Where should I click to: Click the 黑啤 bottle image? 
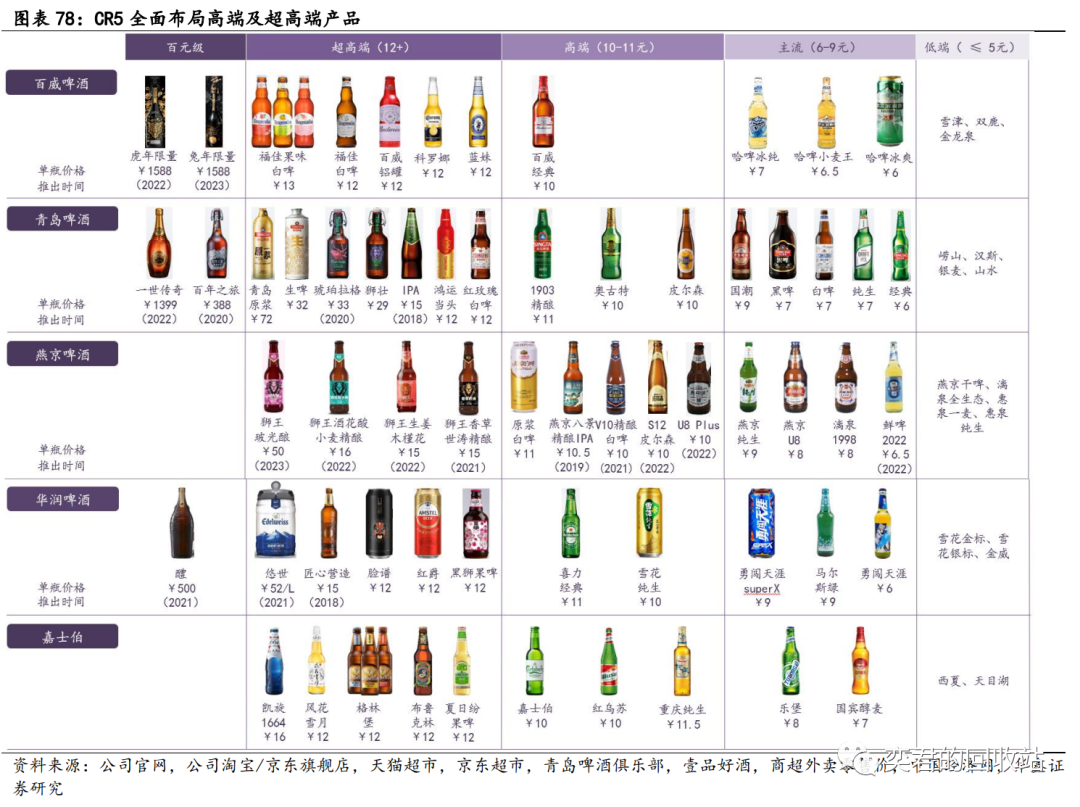(782, 244)
